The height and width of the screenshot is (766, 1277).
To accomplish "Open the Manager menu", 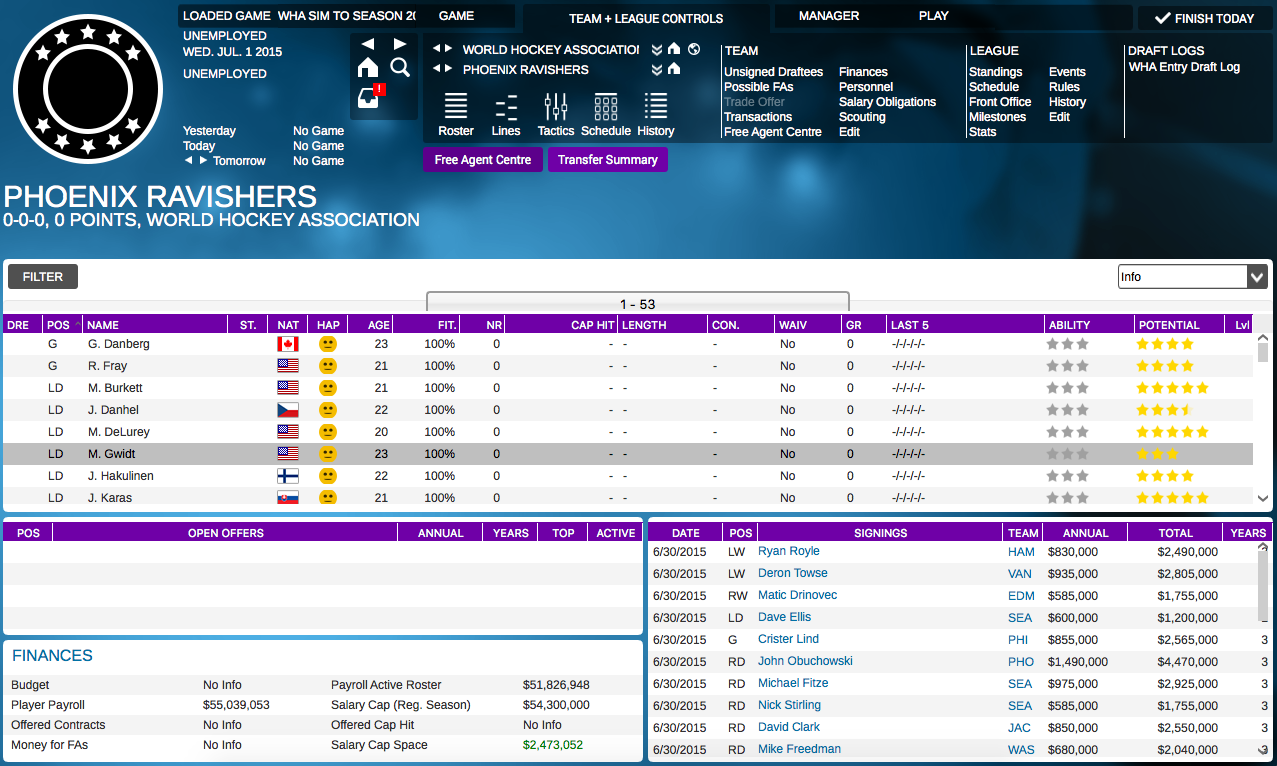I will click(829, 16).
